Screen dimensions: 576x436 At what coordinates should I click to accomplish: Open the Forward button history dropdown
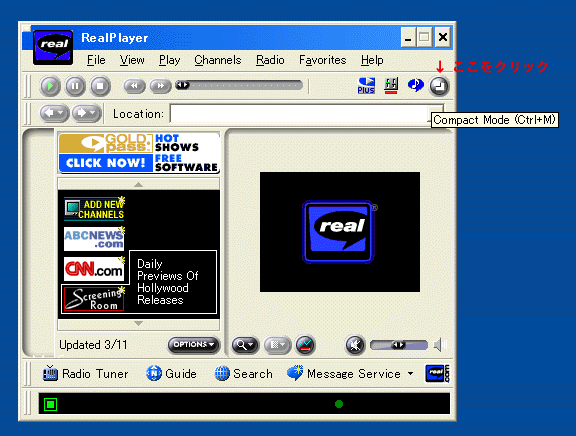click(x=93, y=113)
